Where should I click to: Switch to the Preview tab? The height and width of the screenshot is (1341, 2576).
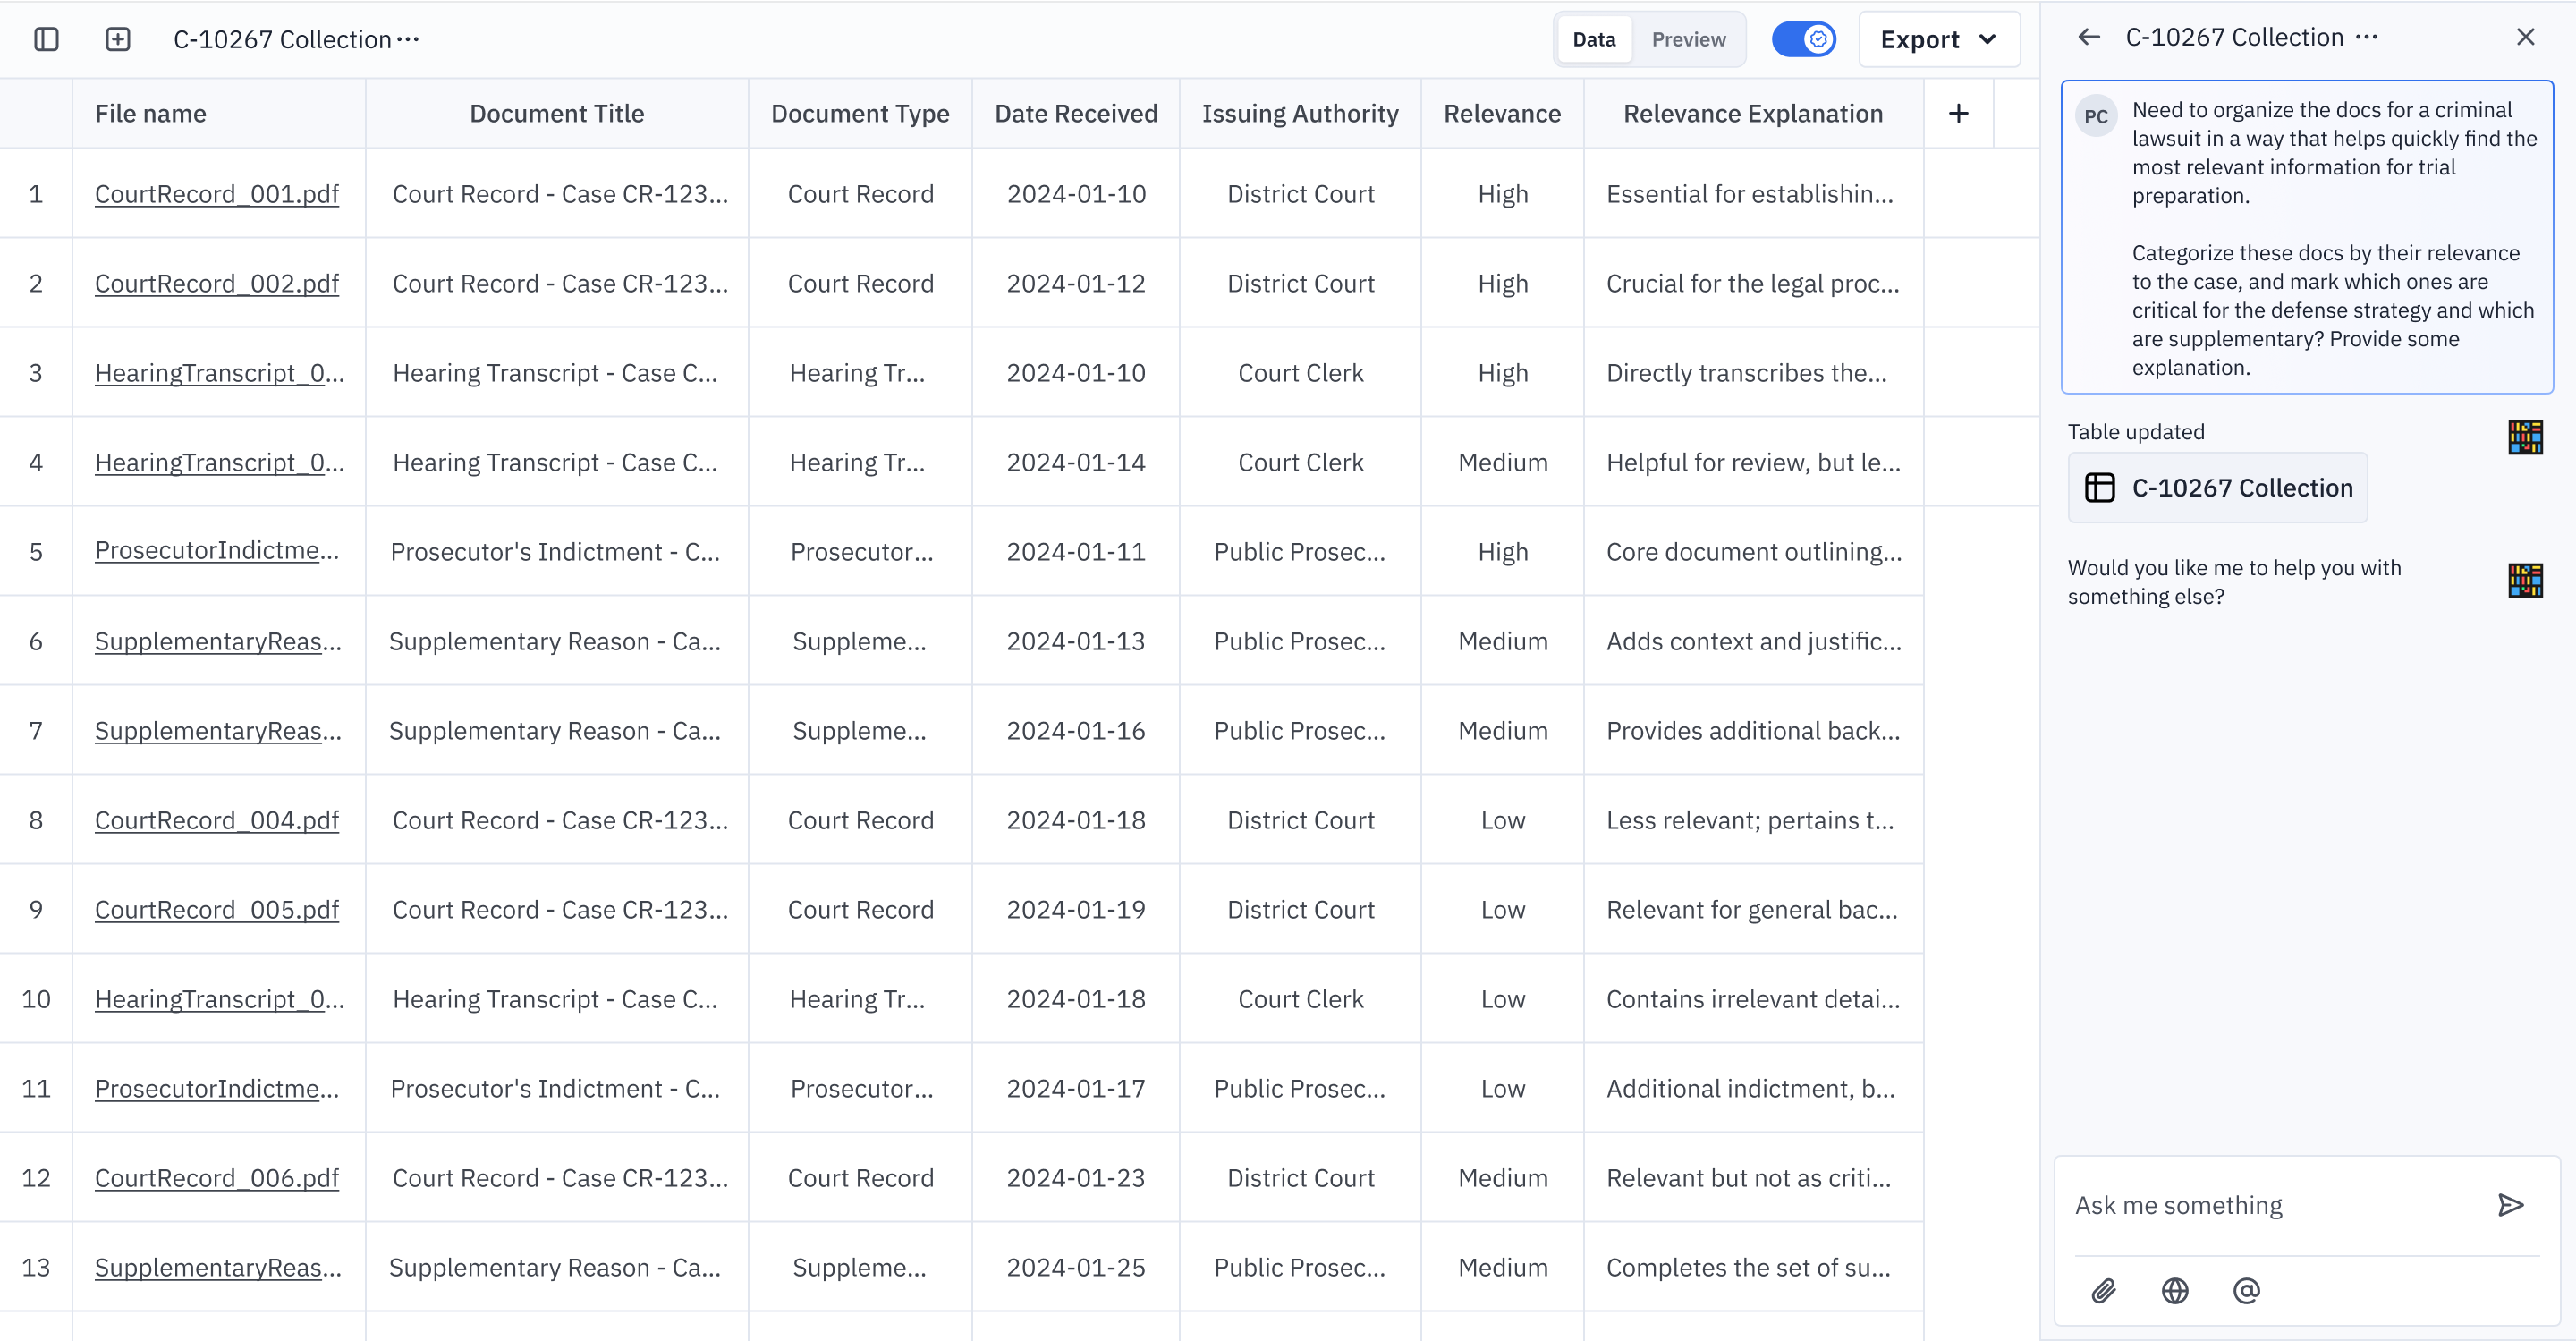pyautogui.click(x=1688, y=39)
